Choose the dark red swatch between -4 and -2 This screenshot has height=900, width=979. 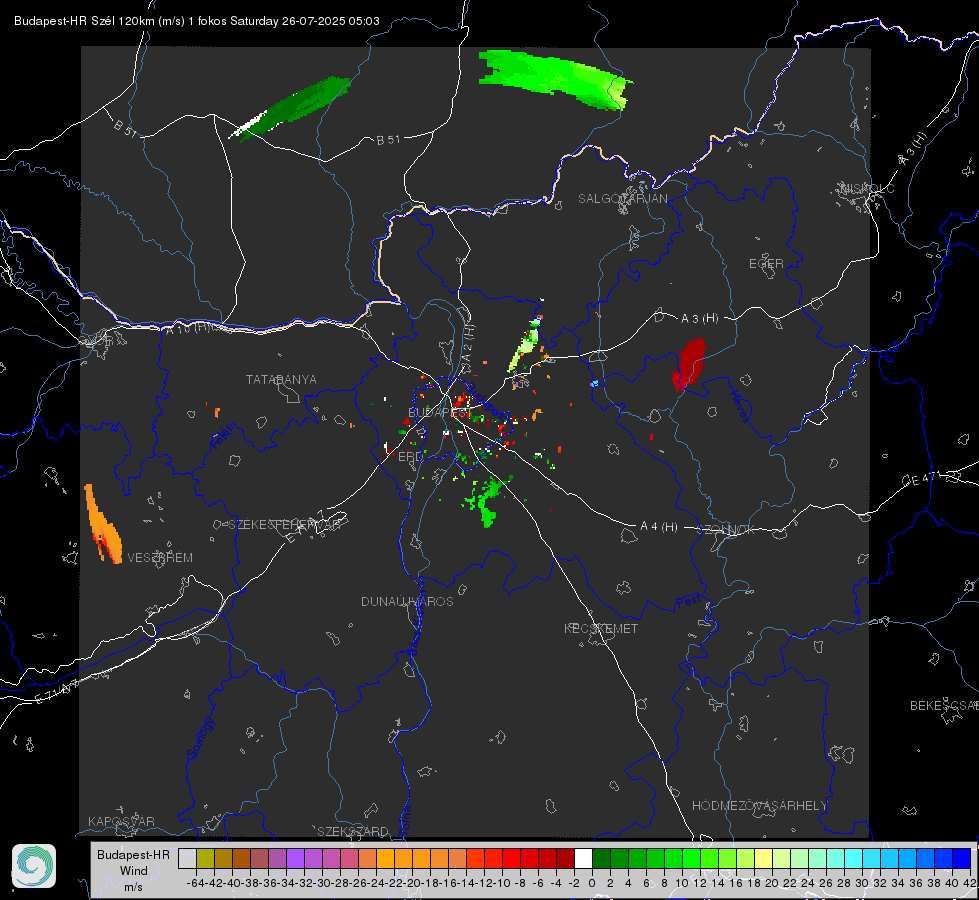click(566, 858)
